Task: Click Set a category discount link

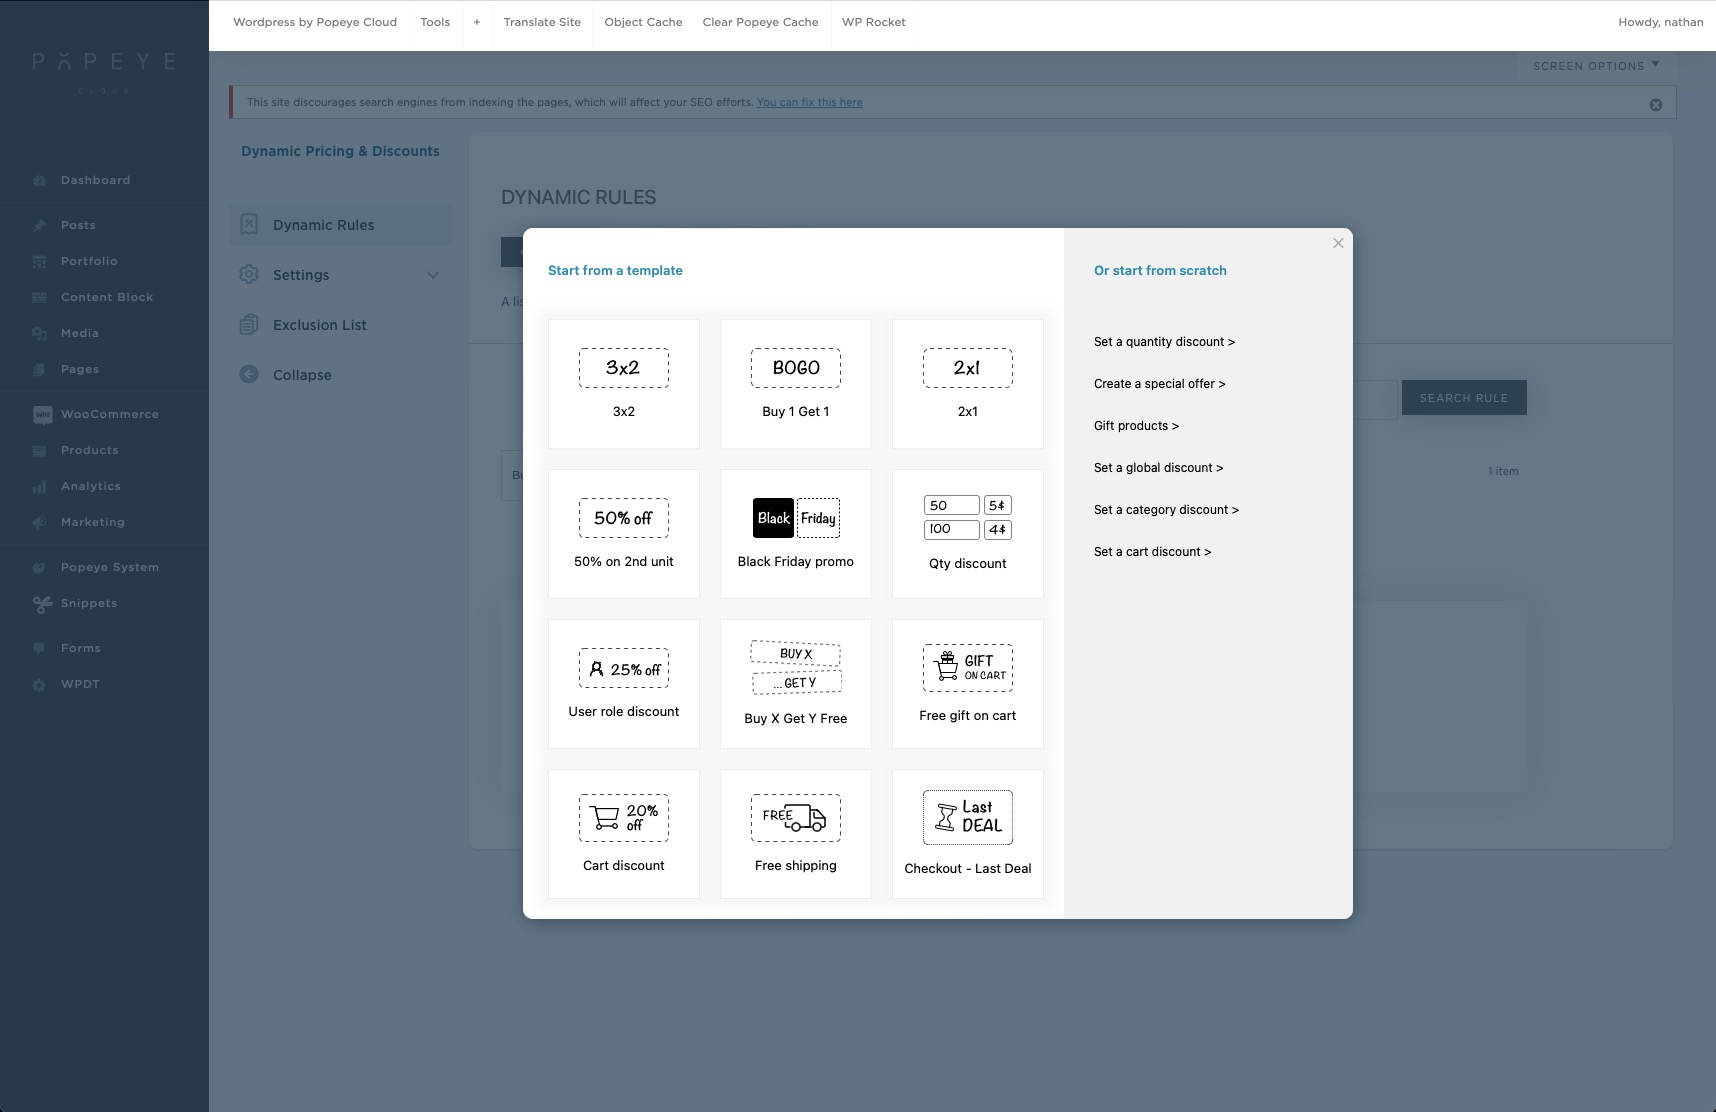Action: tap(1166, 510)
